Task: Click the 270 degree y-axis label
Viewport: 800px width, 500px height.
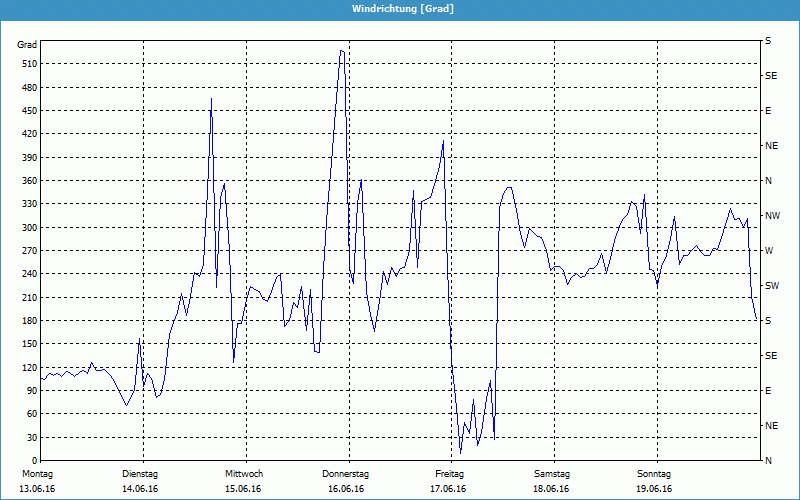Action: pos(27,251)
